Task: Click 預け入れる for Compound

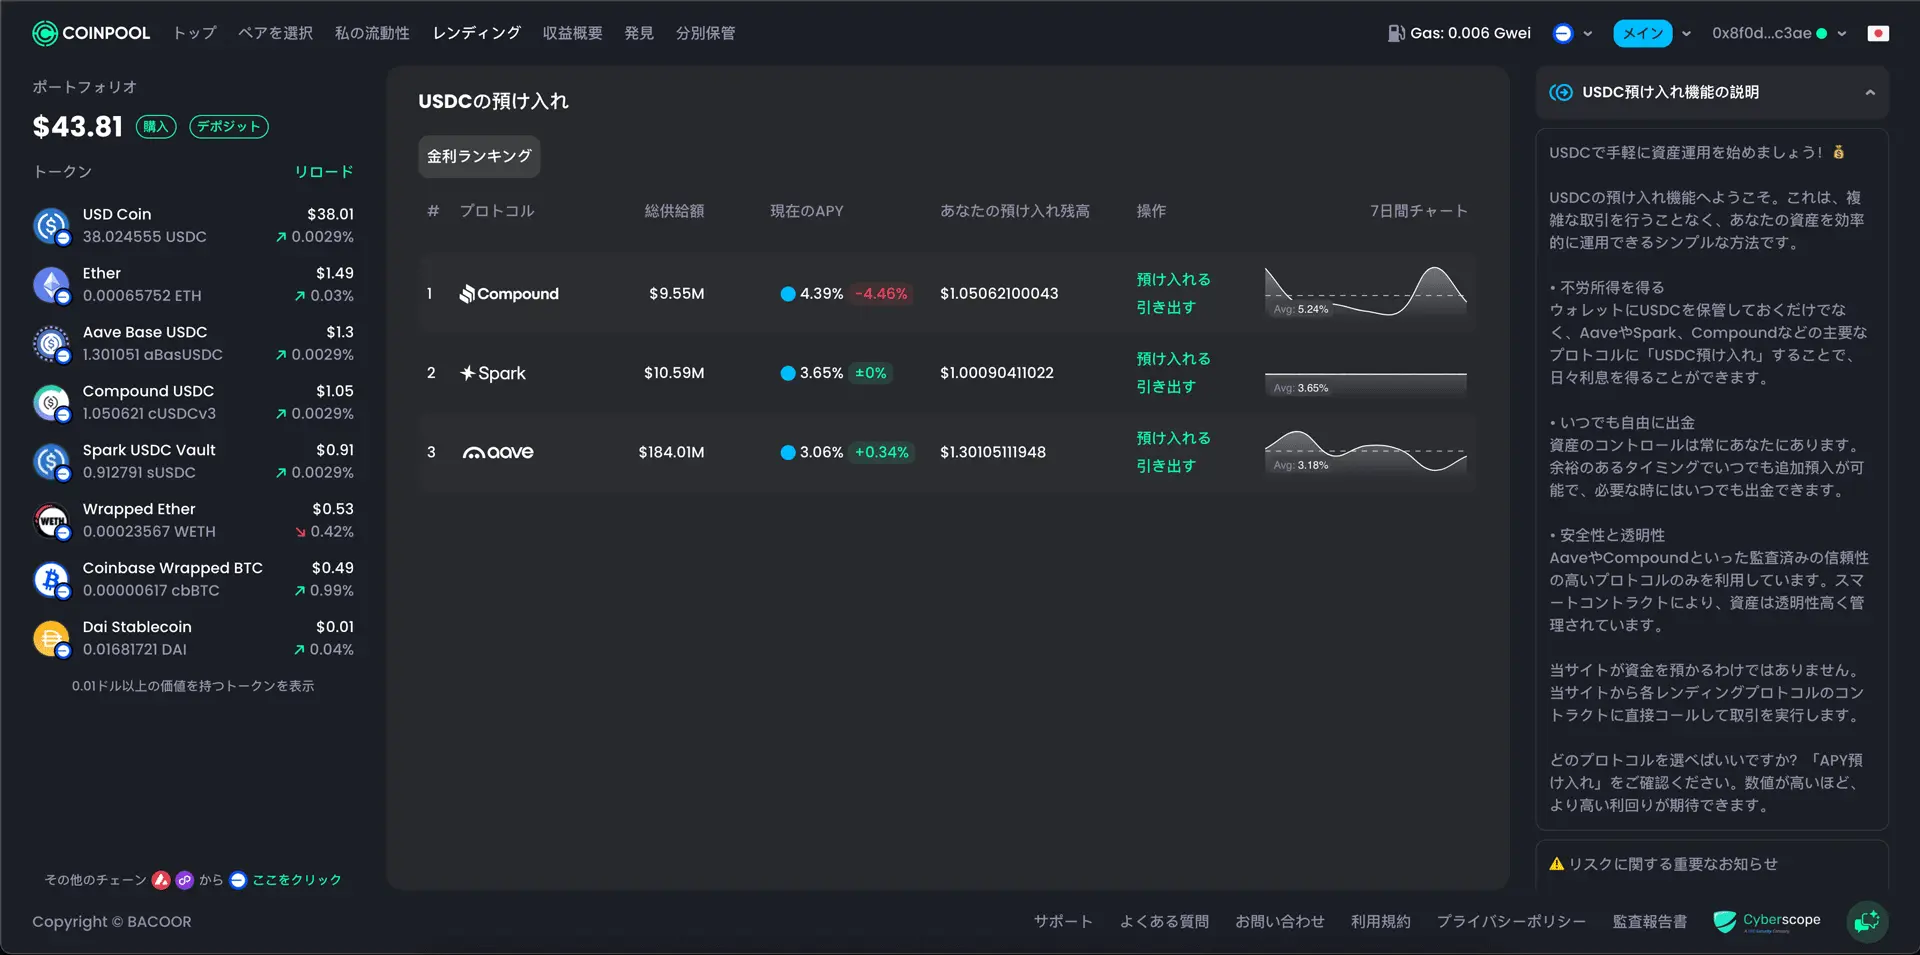Action: (x=1173, y=279)
